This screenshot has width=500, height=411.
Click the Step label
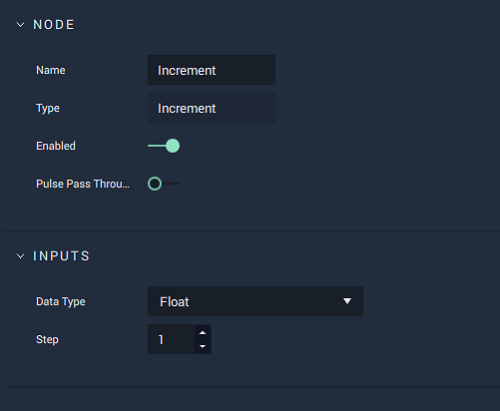47,339
